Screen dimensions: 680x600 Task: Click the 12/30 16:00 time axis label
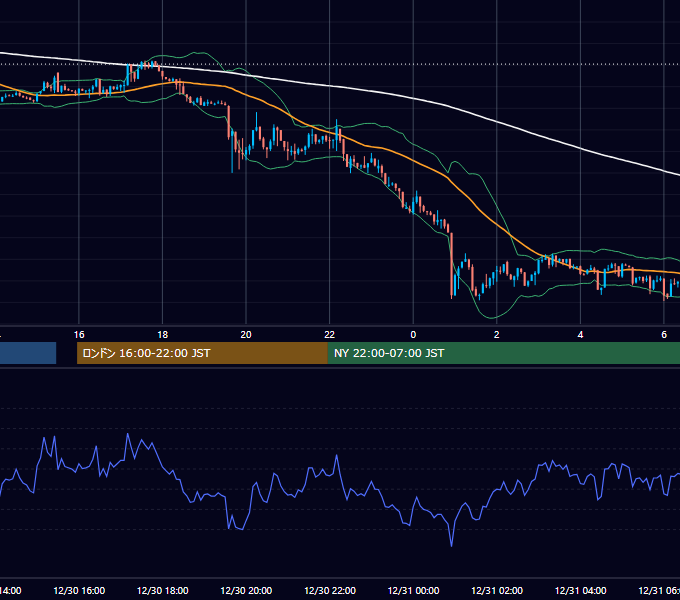coord(79,590)
